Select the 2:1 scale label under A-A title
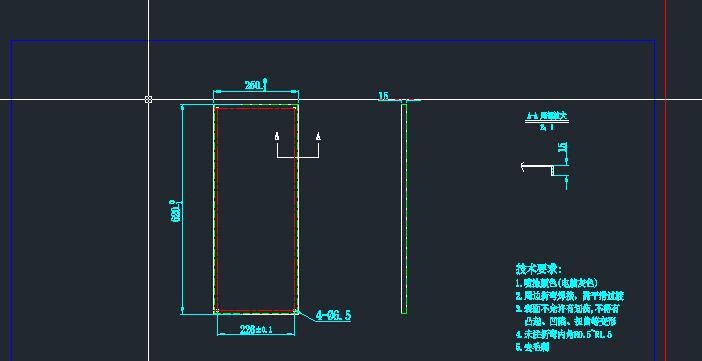Screen dimensions: 702x361 547,127
